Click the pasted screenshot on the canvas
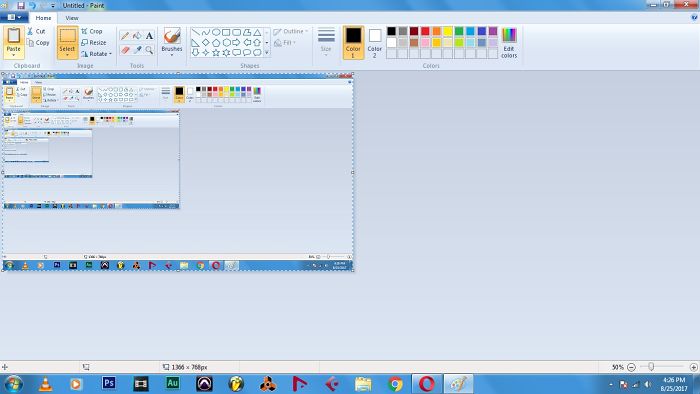700x394 pixels. 178,172
